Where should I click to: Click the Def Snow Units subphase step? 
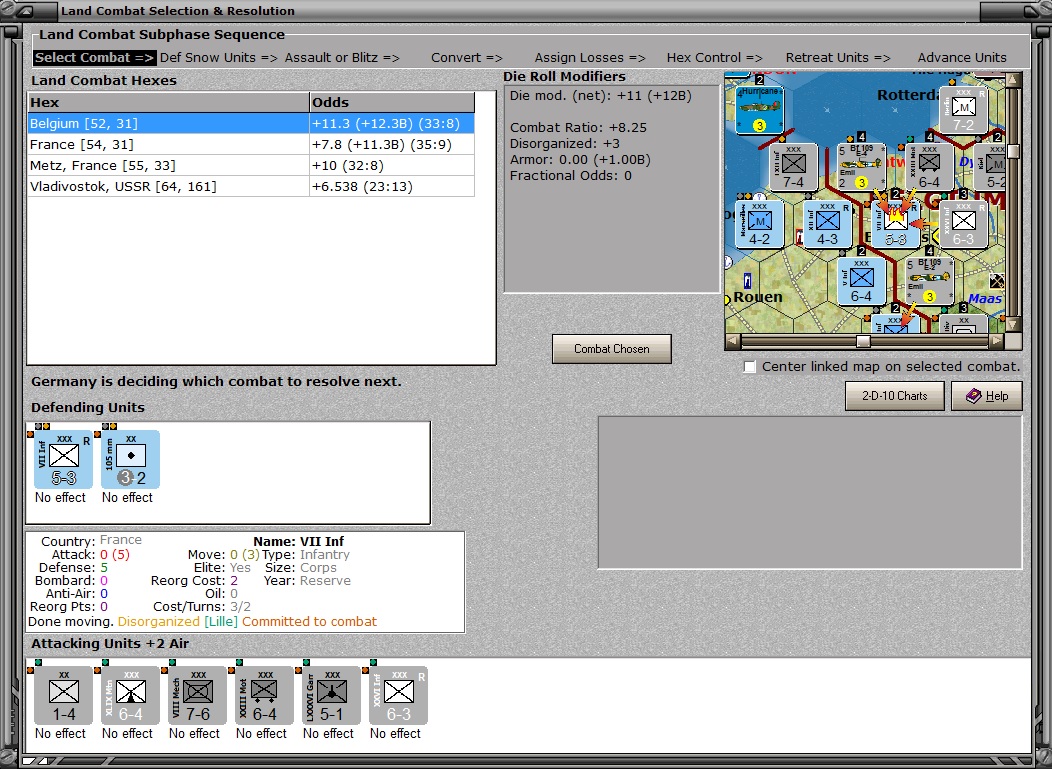click(219, 58)
